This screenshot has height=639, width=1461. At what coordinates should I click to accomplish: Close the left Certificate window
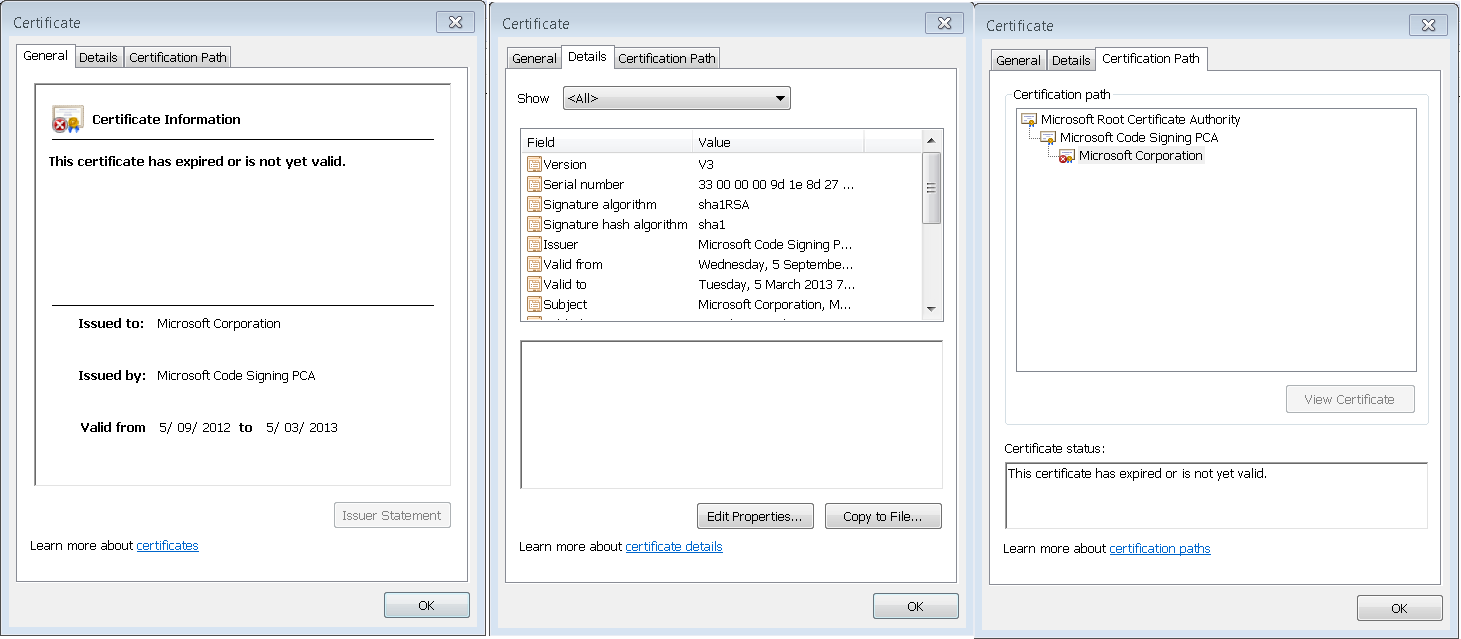pos(455,22)
